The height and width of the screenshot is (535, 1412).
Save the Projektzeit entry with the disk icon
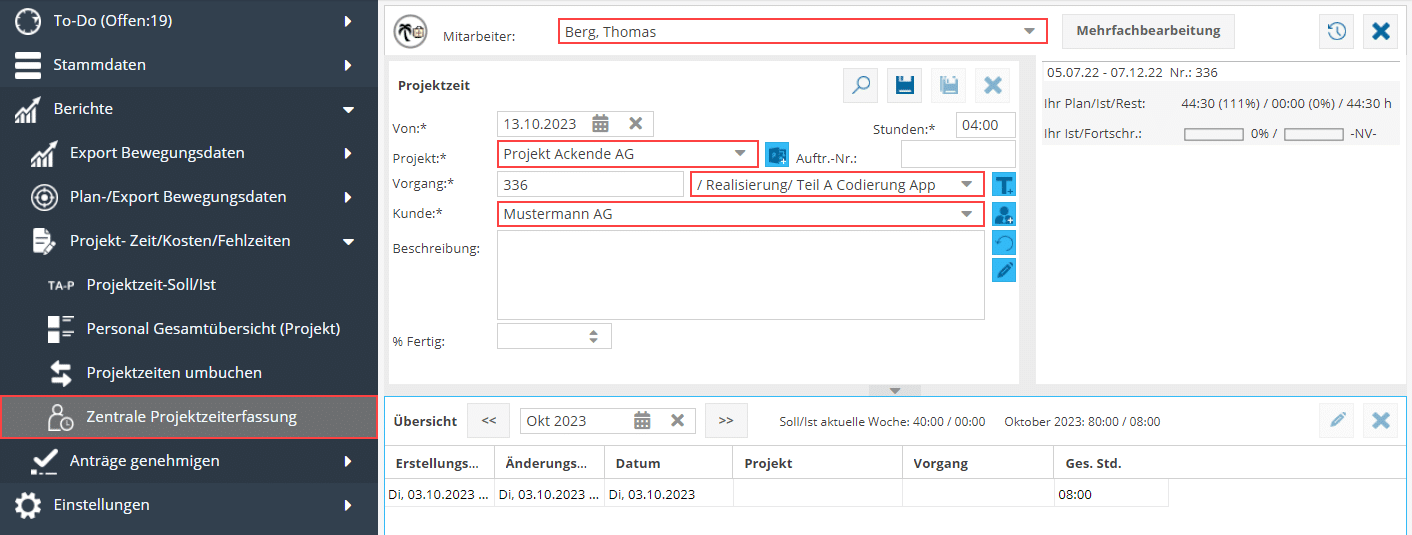[905, 86]
